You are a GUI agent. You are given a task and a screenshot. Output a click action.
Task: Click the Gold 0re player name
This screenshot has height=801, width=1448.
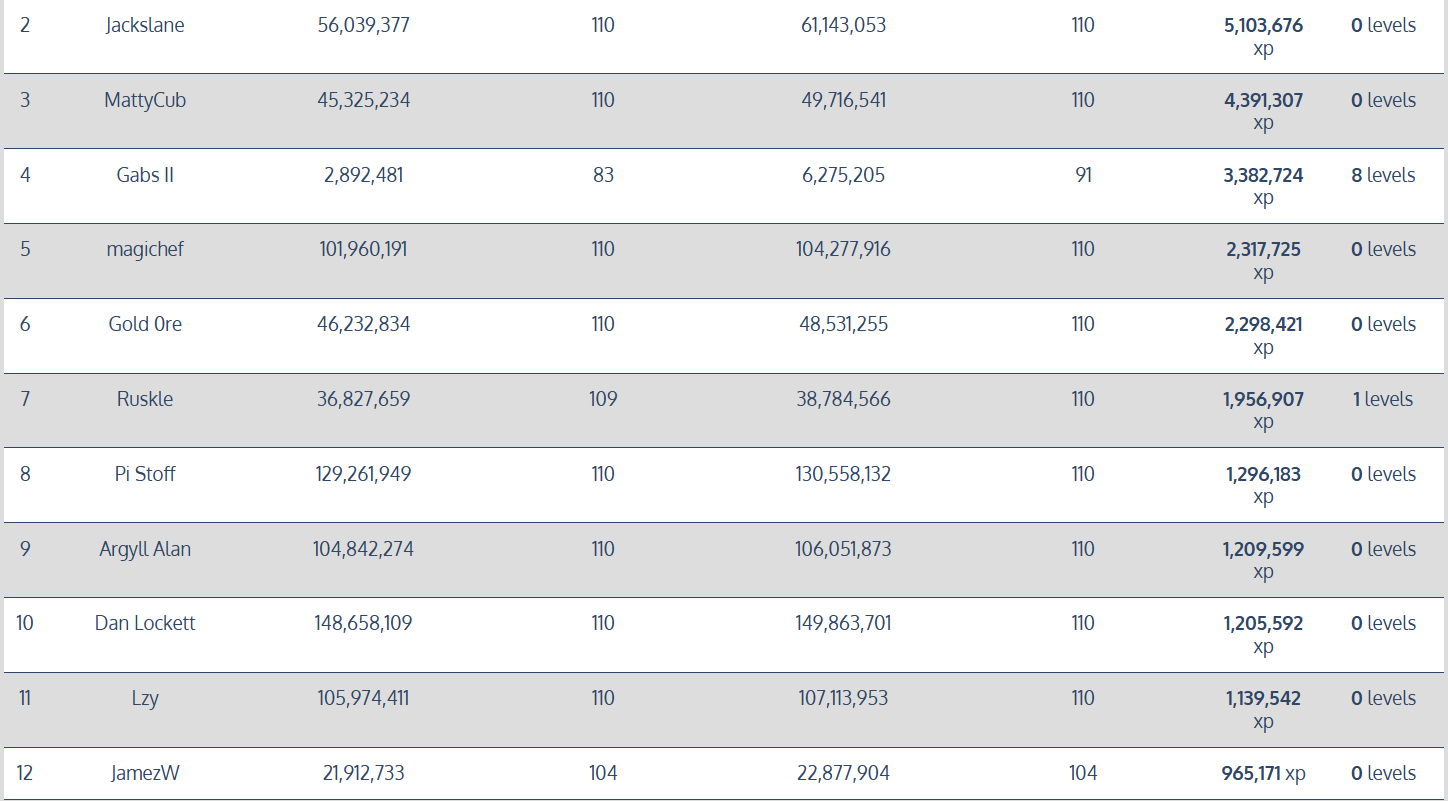145,324
